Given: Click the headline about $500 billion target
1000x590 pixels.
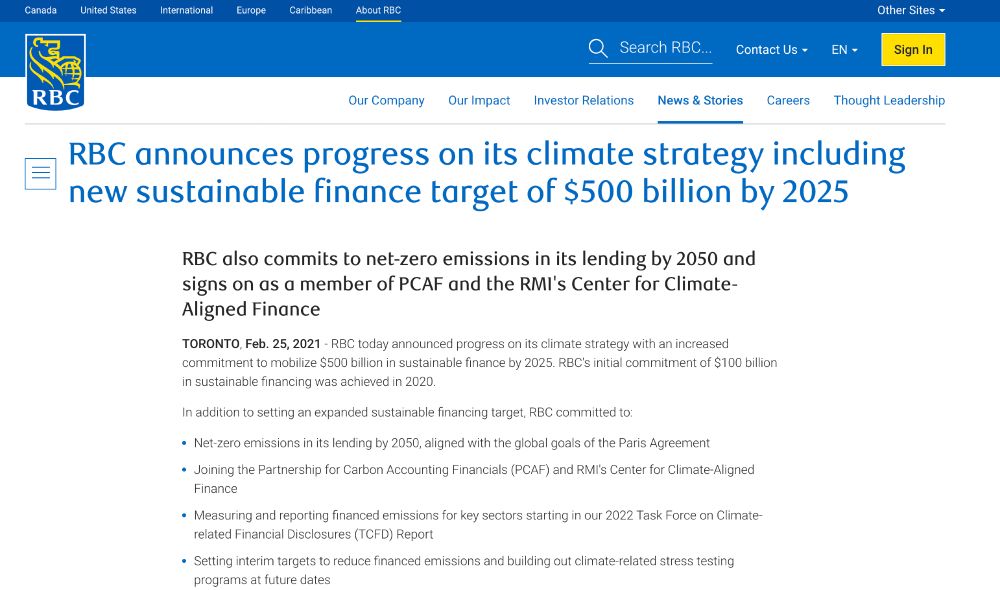Looking at the screenshot, I should tap(487, 173).
